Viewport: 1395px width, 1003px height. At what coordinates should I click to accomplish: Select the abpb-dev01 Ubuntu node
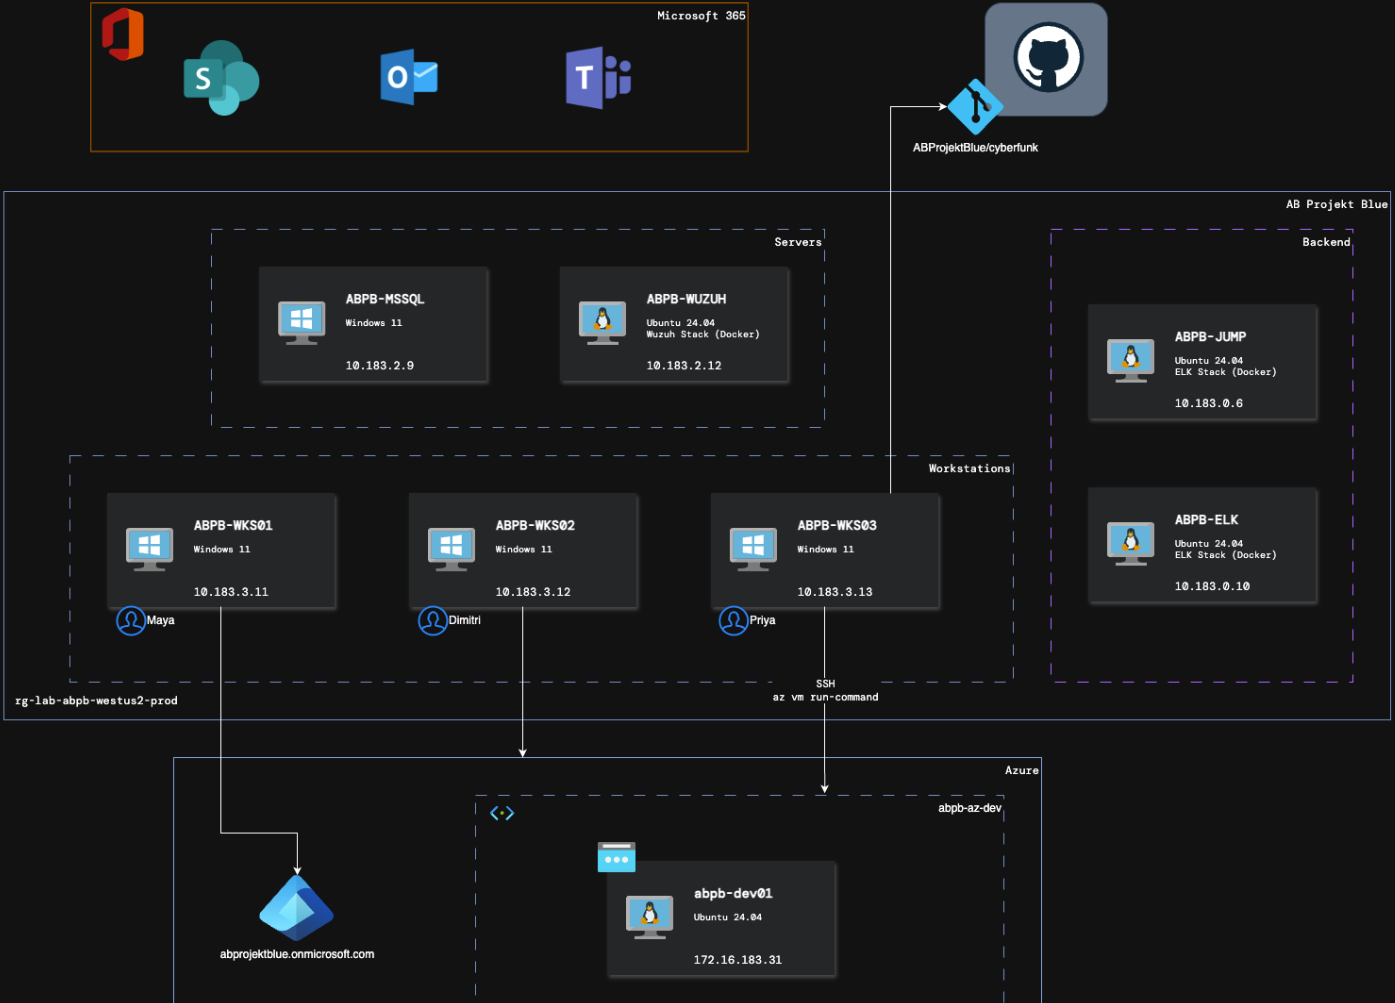(x=721, y=918)
